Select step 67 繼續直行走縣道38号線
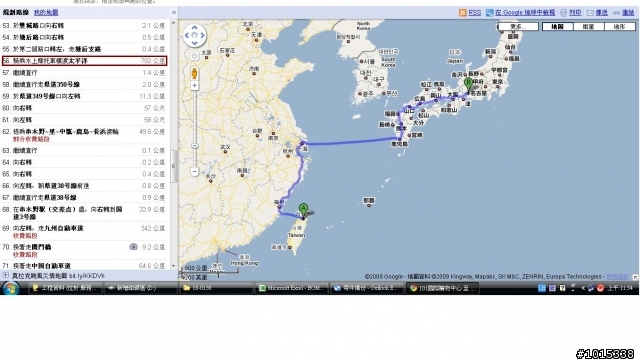The height and width of the screenshot is (362, 640). click(84, 198)
